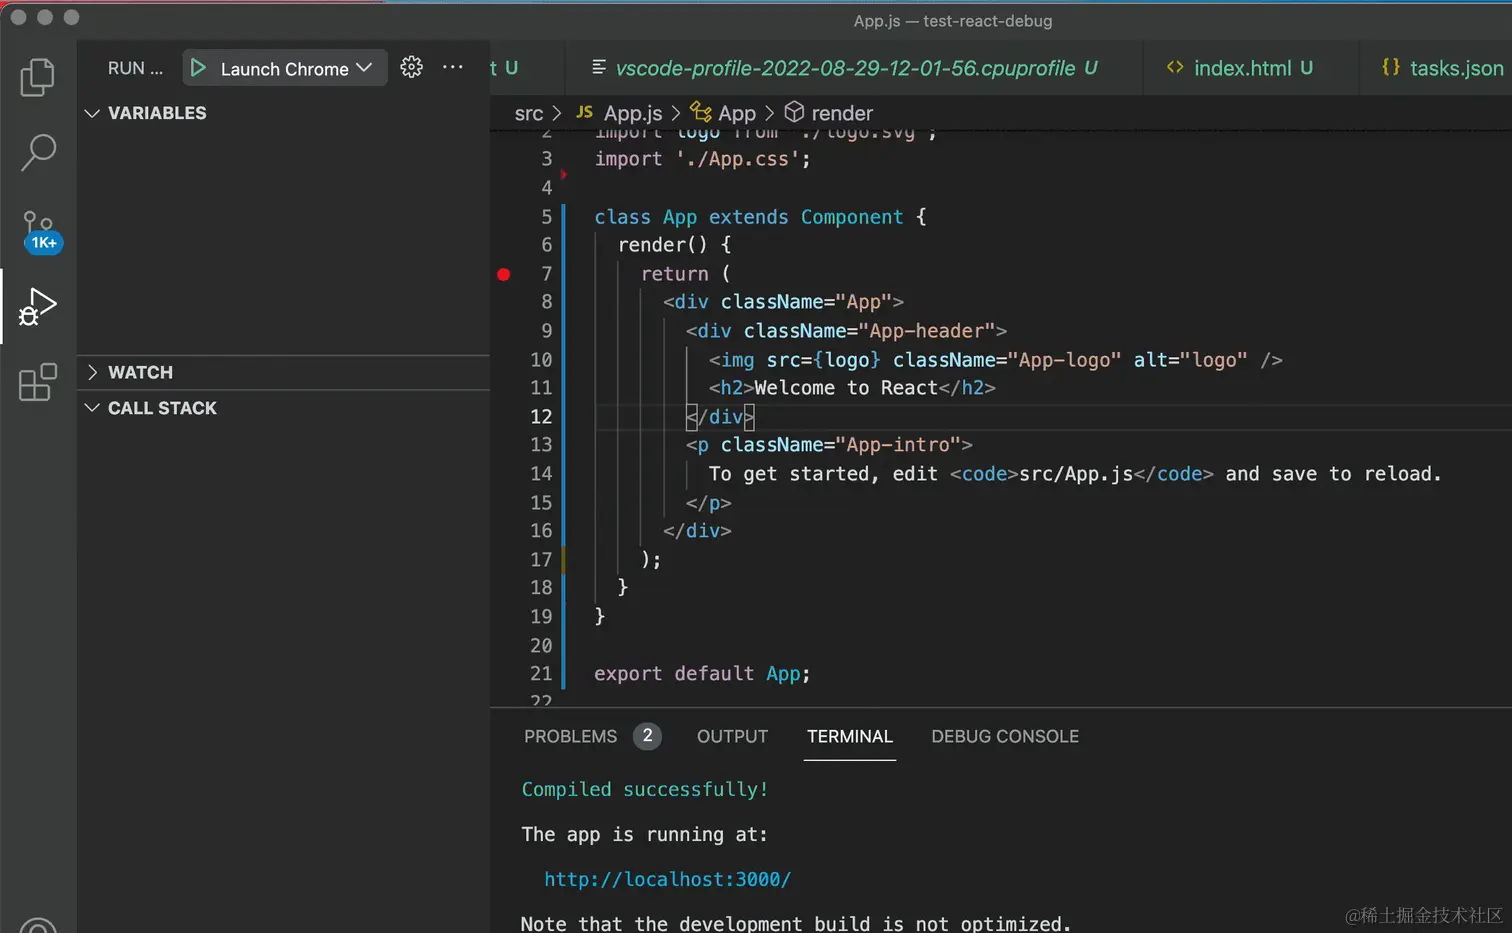This screenshot has height=933, width=1512.
Task: Collapse the CALL STACK section
Action: point(161,408)
